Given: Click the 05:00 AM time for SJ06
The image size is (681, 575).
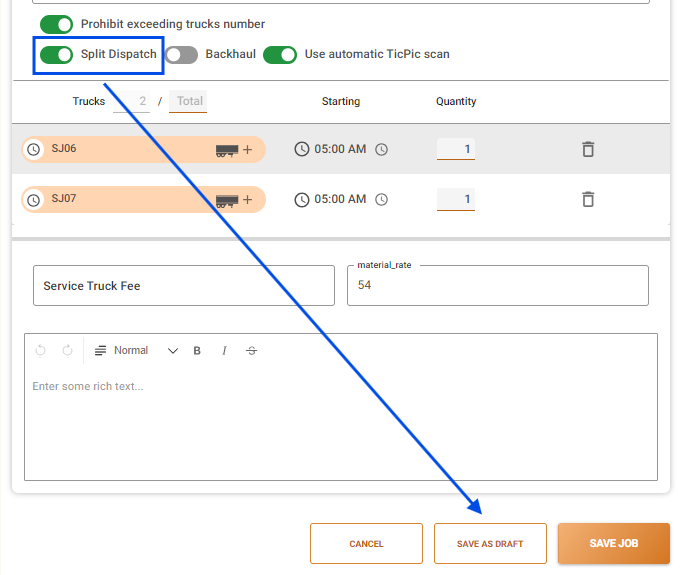Looking at the screenshot, I should click(x=340, y=149).
